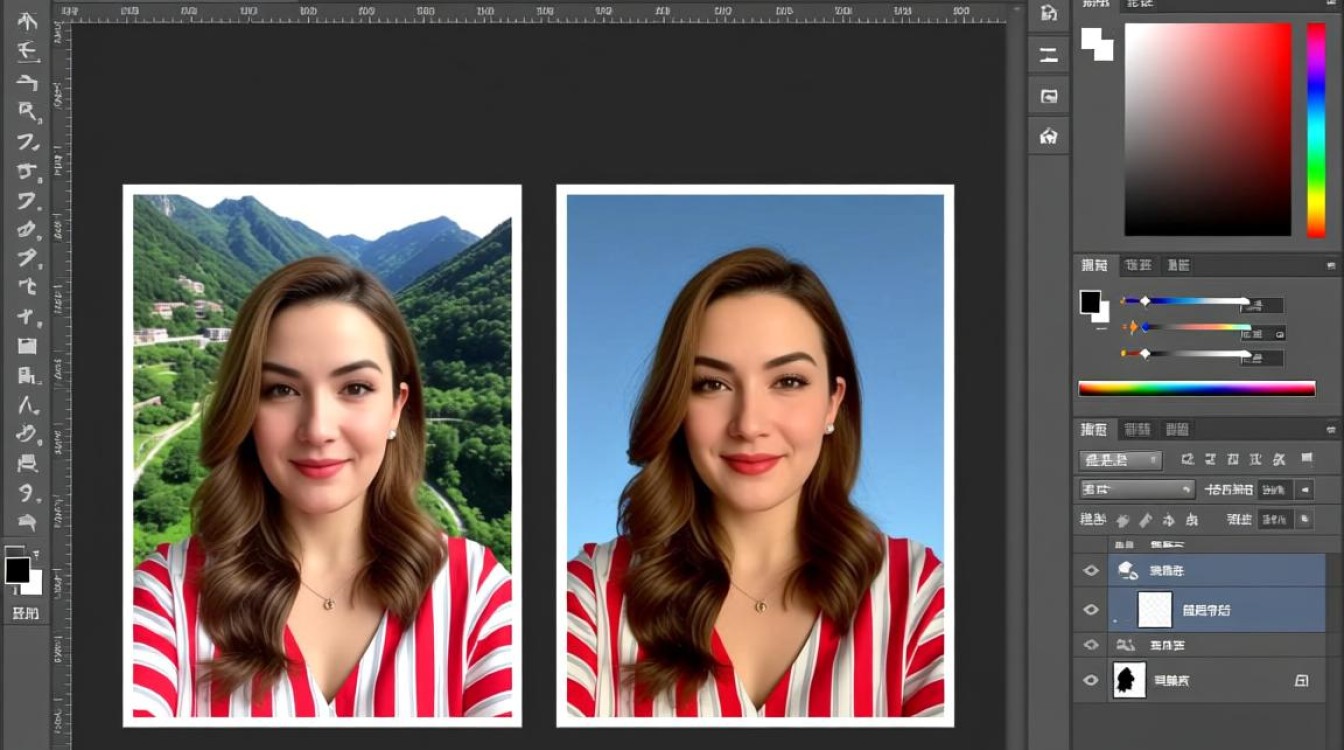Viewport: 1344px width, 750px height.
Task: Open the color picker panel's flyout menu icon
Action: coord(1330,4)
